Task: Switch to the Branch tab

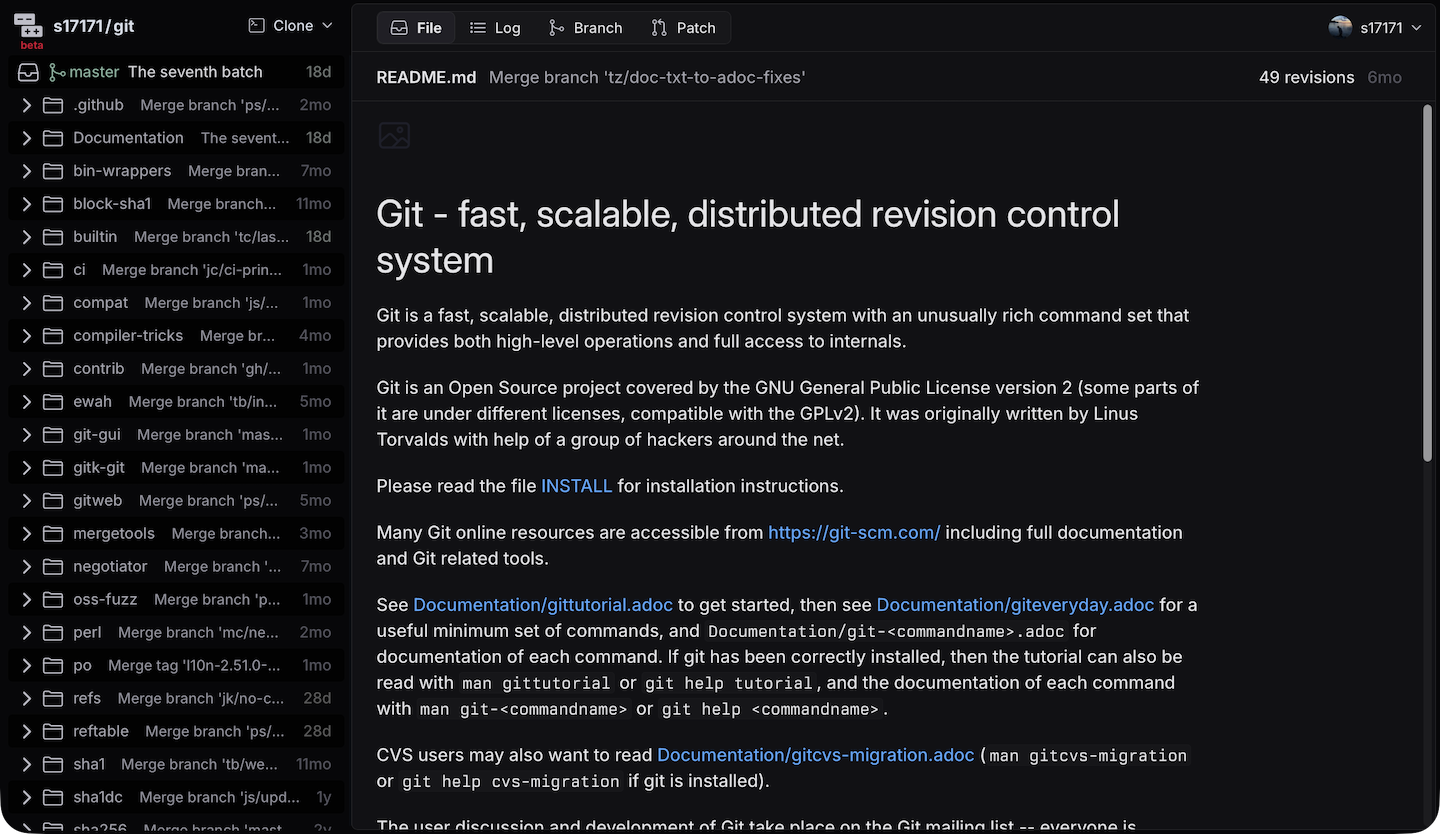Action: point(585,28)
